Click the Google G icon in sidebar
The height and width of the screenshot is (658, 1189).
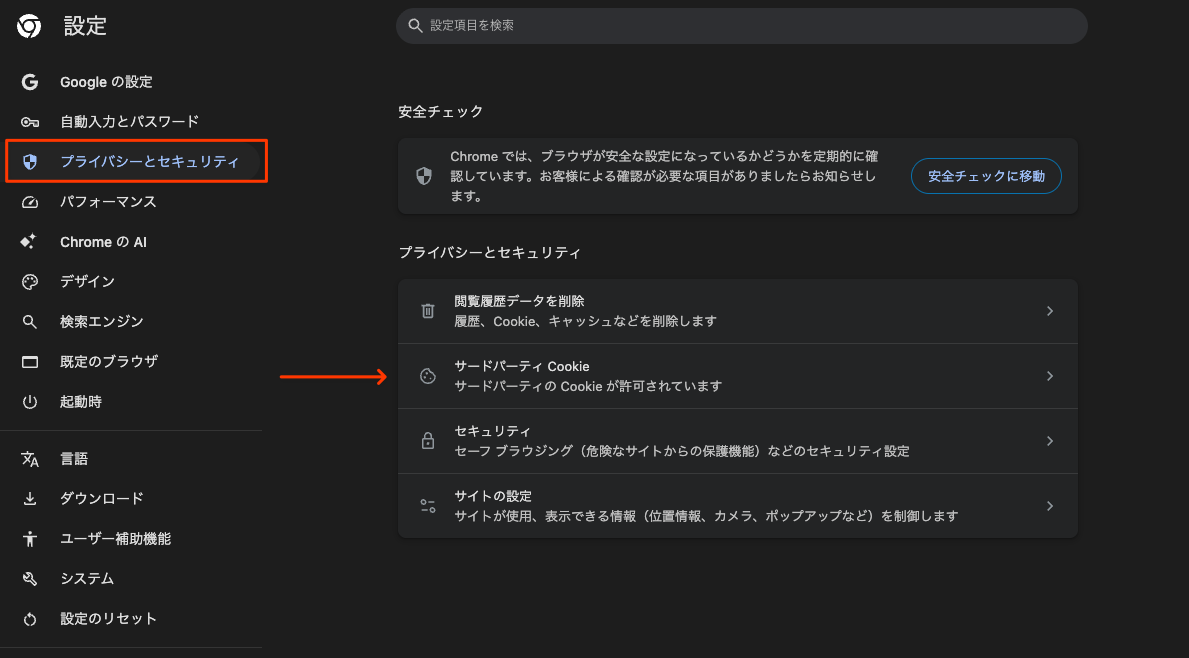click(30, 82)
